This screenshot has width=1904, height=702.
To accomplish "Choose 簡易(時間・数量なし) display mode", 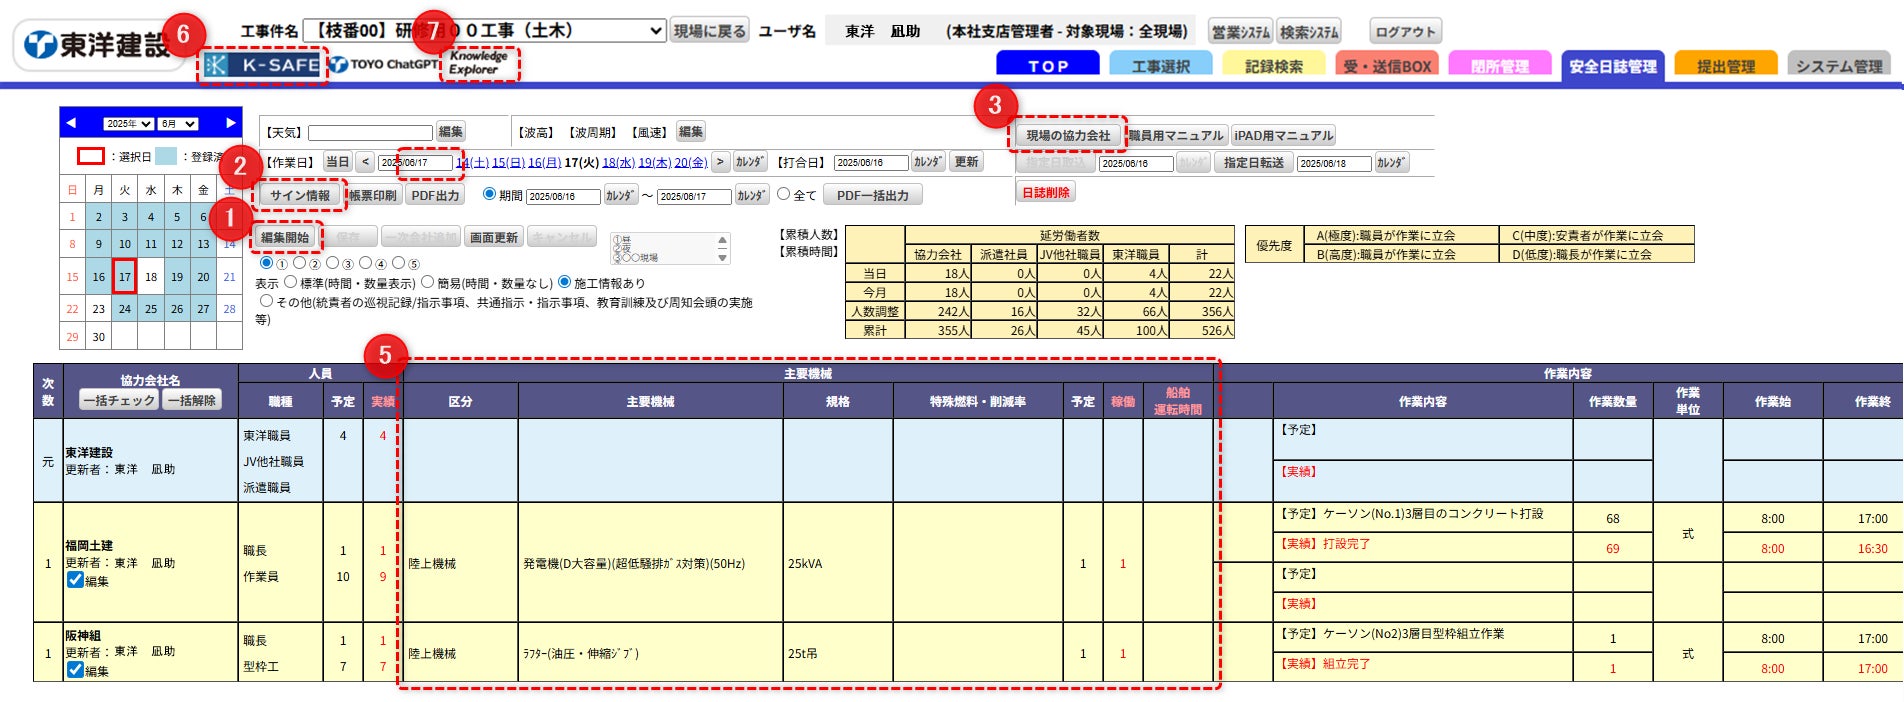I will pos(427,282).
